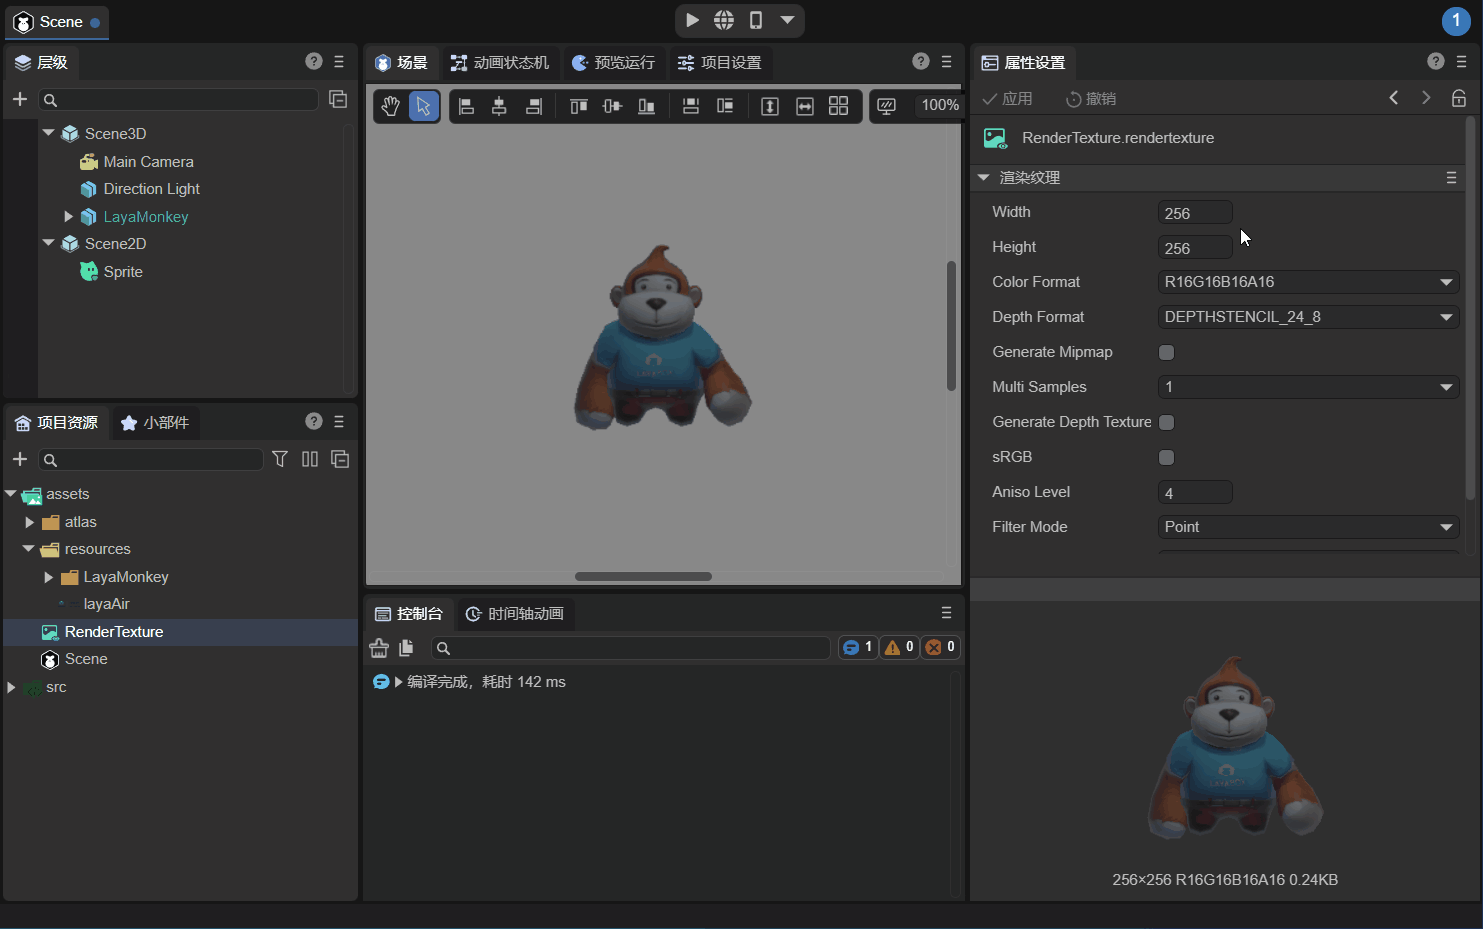Click the lock icon in properties panel
The width and height of the screenshot is (1483, 929).
point(1459,98)
